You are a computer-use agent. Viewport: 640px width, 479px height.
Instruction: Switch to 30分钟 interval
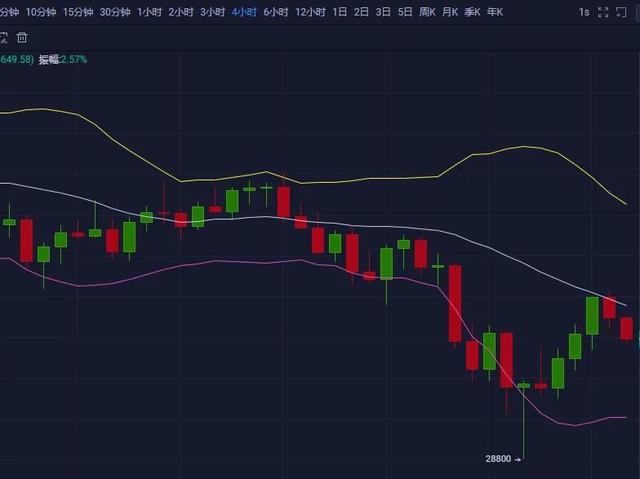click(115, 12)
